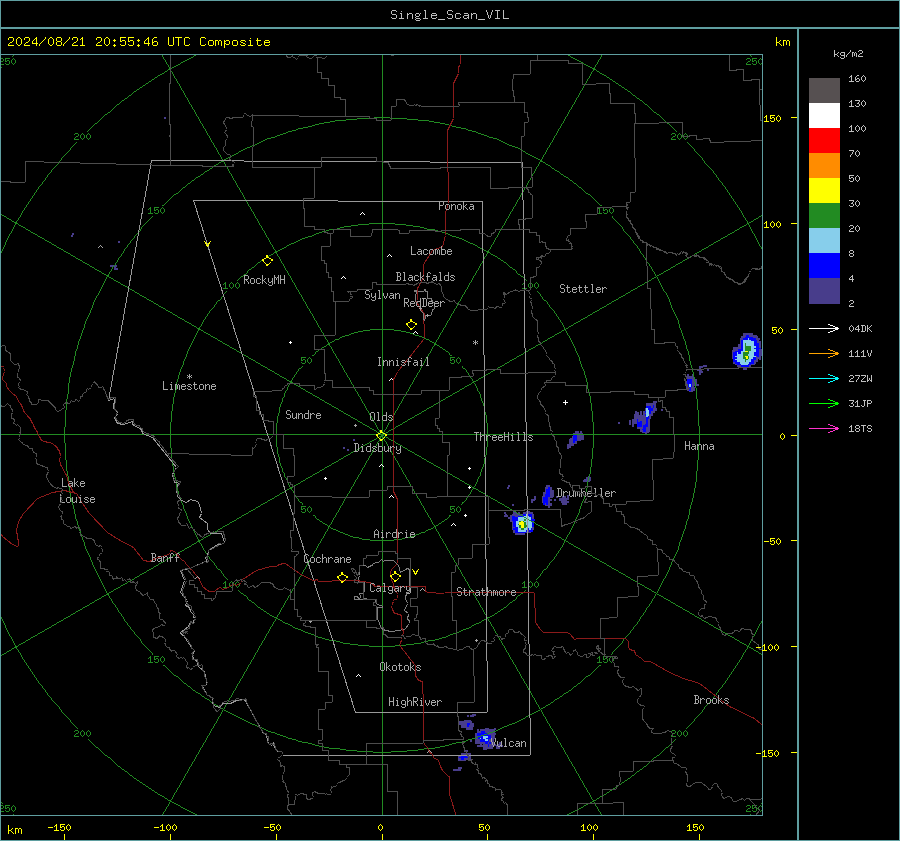Click the Single_Scan_VIL title
The width and height of the screenshot is (900, 841).
click(x=449, y=15)
